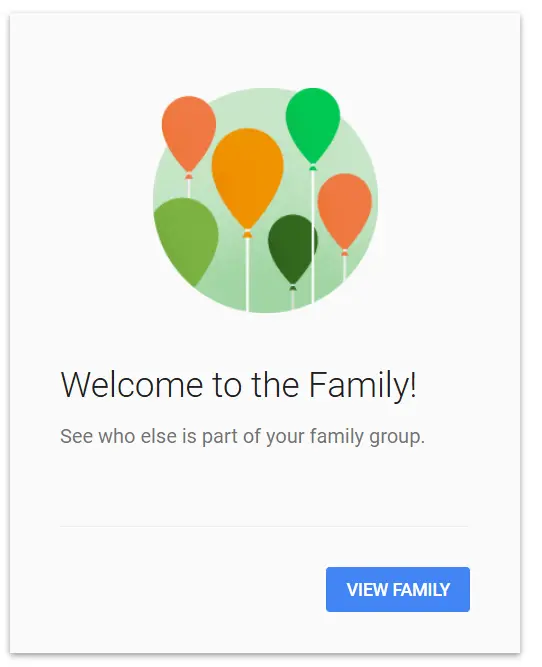
Task: Click the dark green small balloon
Action: click(x=292, y=249)
